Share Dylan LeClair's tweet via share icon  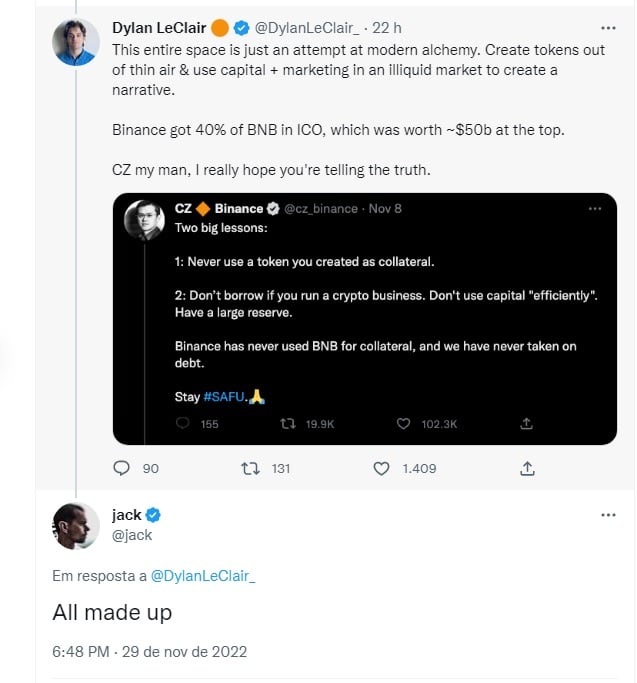(x=527, y=468)
